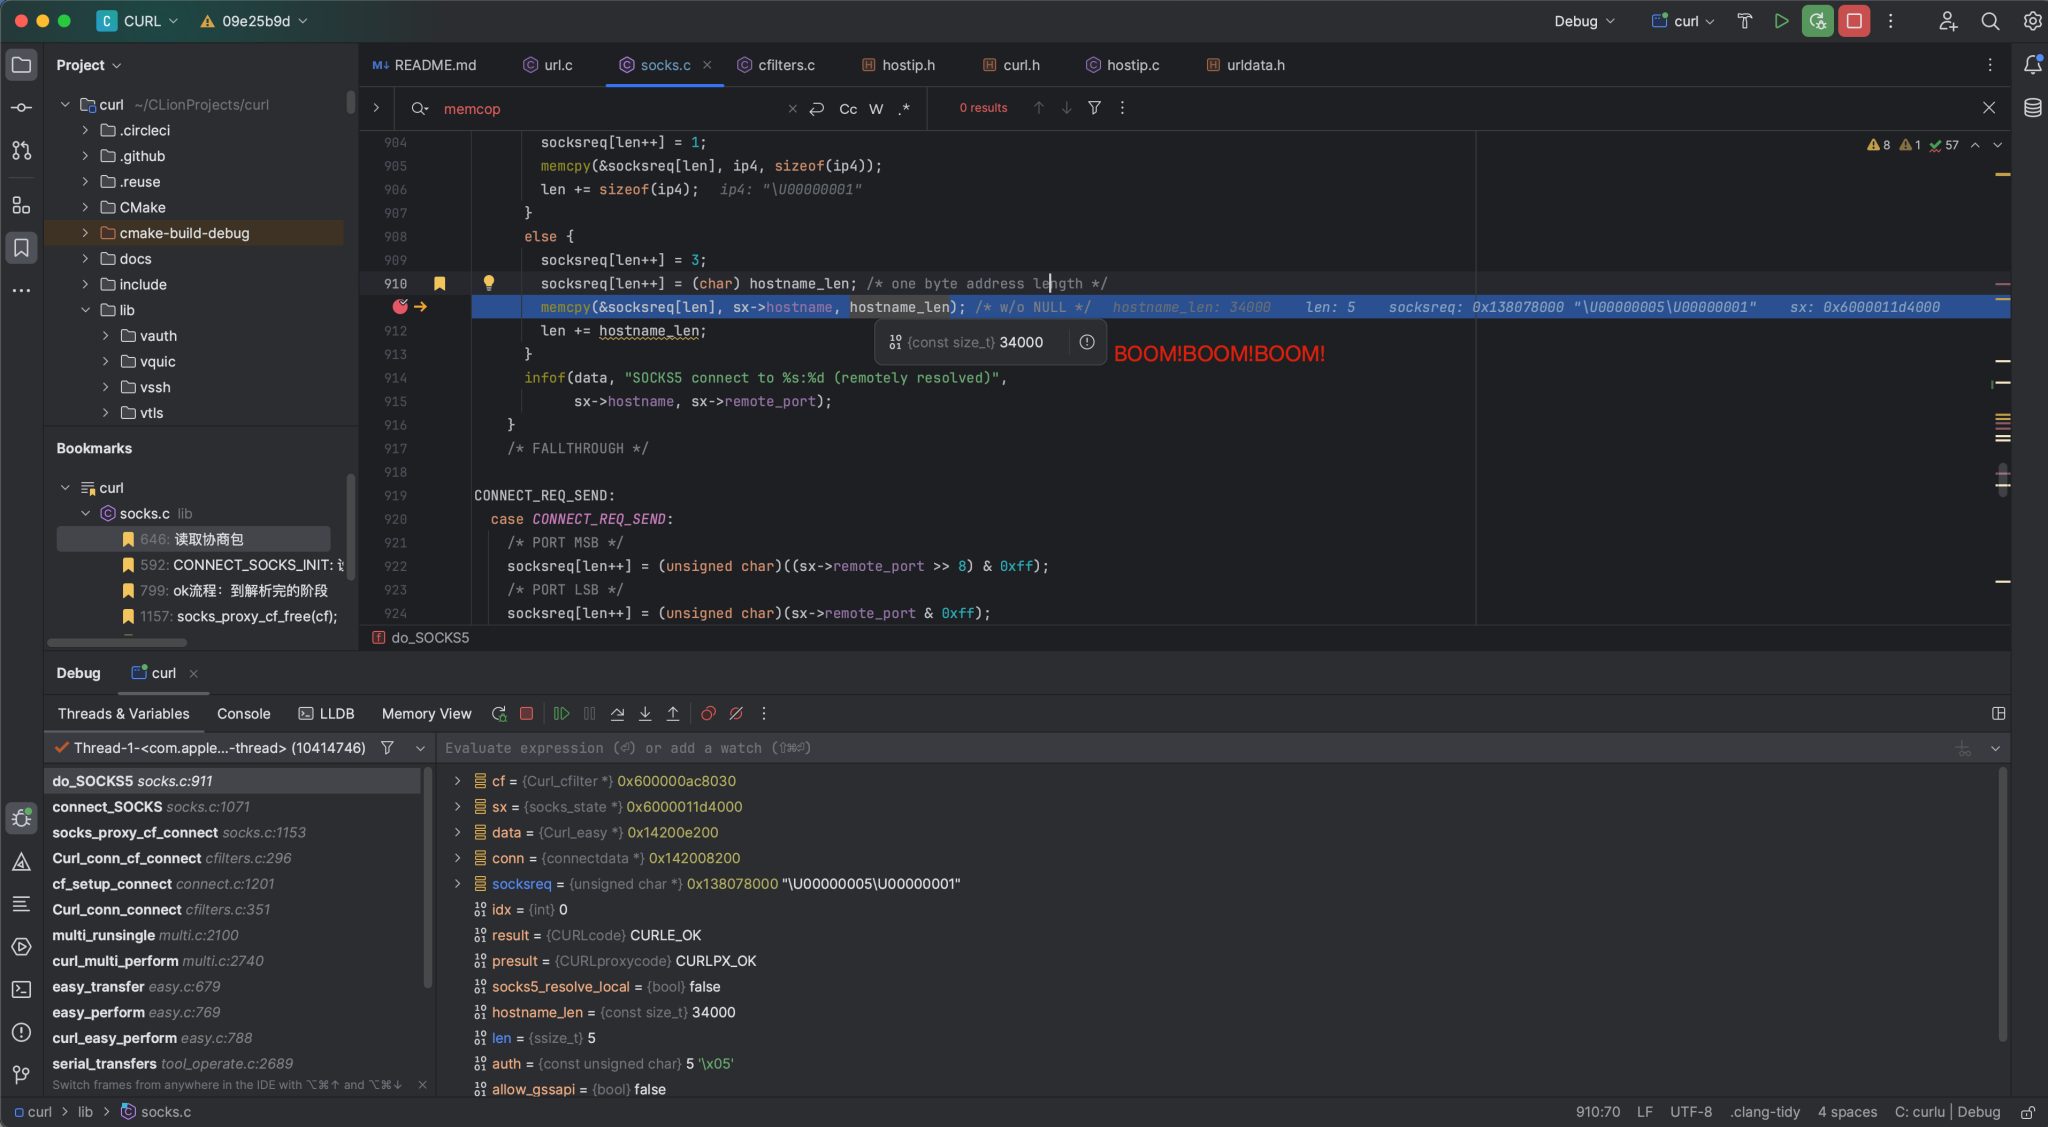The height and width of the screenshot is (1127, 2048).
Task: Enable regex mode for memcop search
Action: (904, 108)
